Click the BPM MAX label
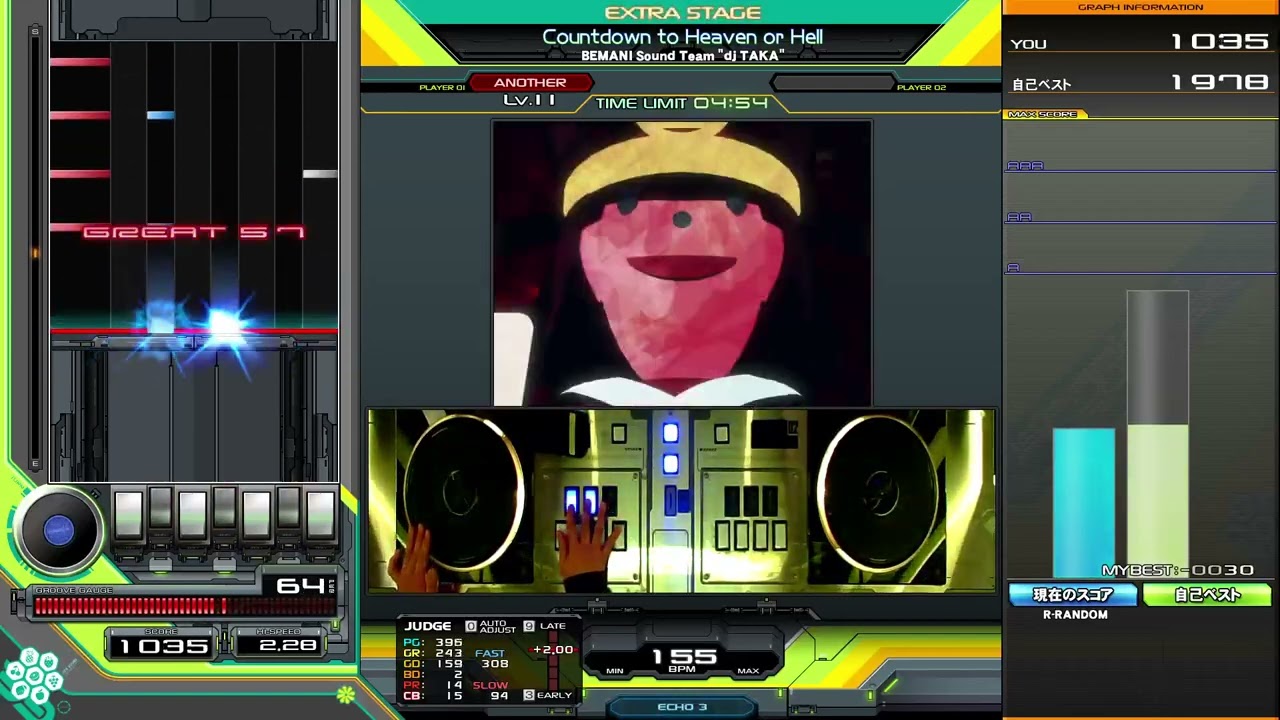The width and height of the screenshot is (1280, 720). [x=748, y=671]
